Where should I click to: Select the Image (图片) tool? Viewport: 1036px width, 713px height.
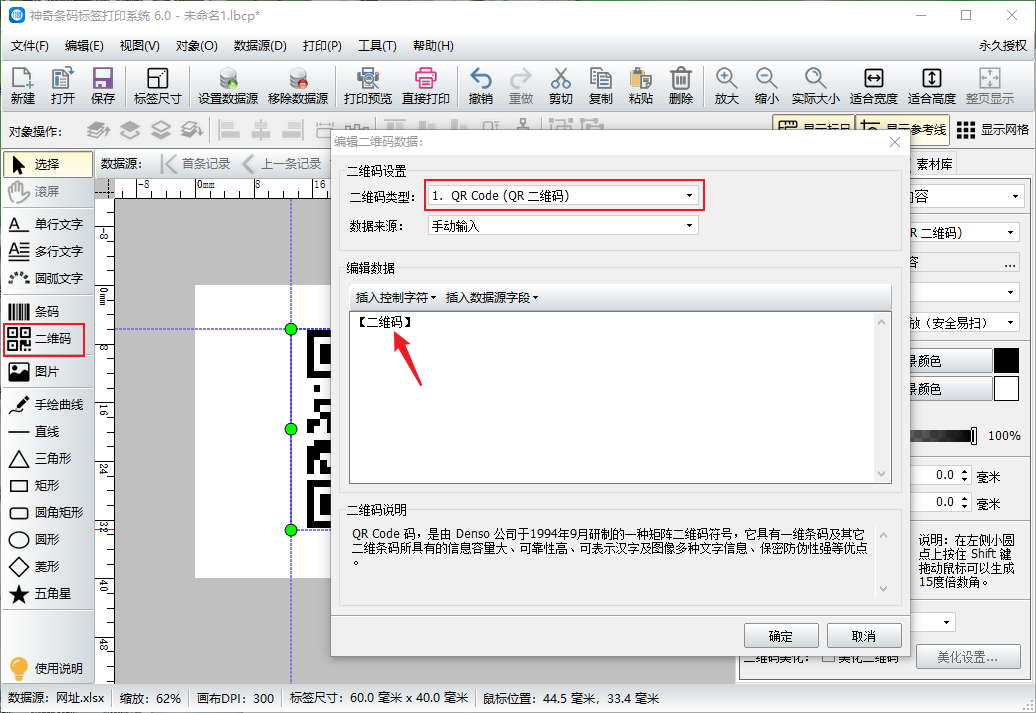coord(48,372)
